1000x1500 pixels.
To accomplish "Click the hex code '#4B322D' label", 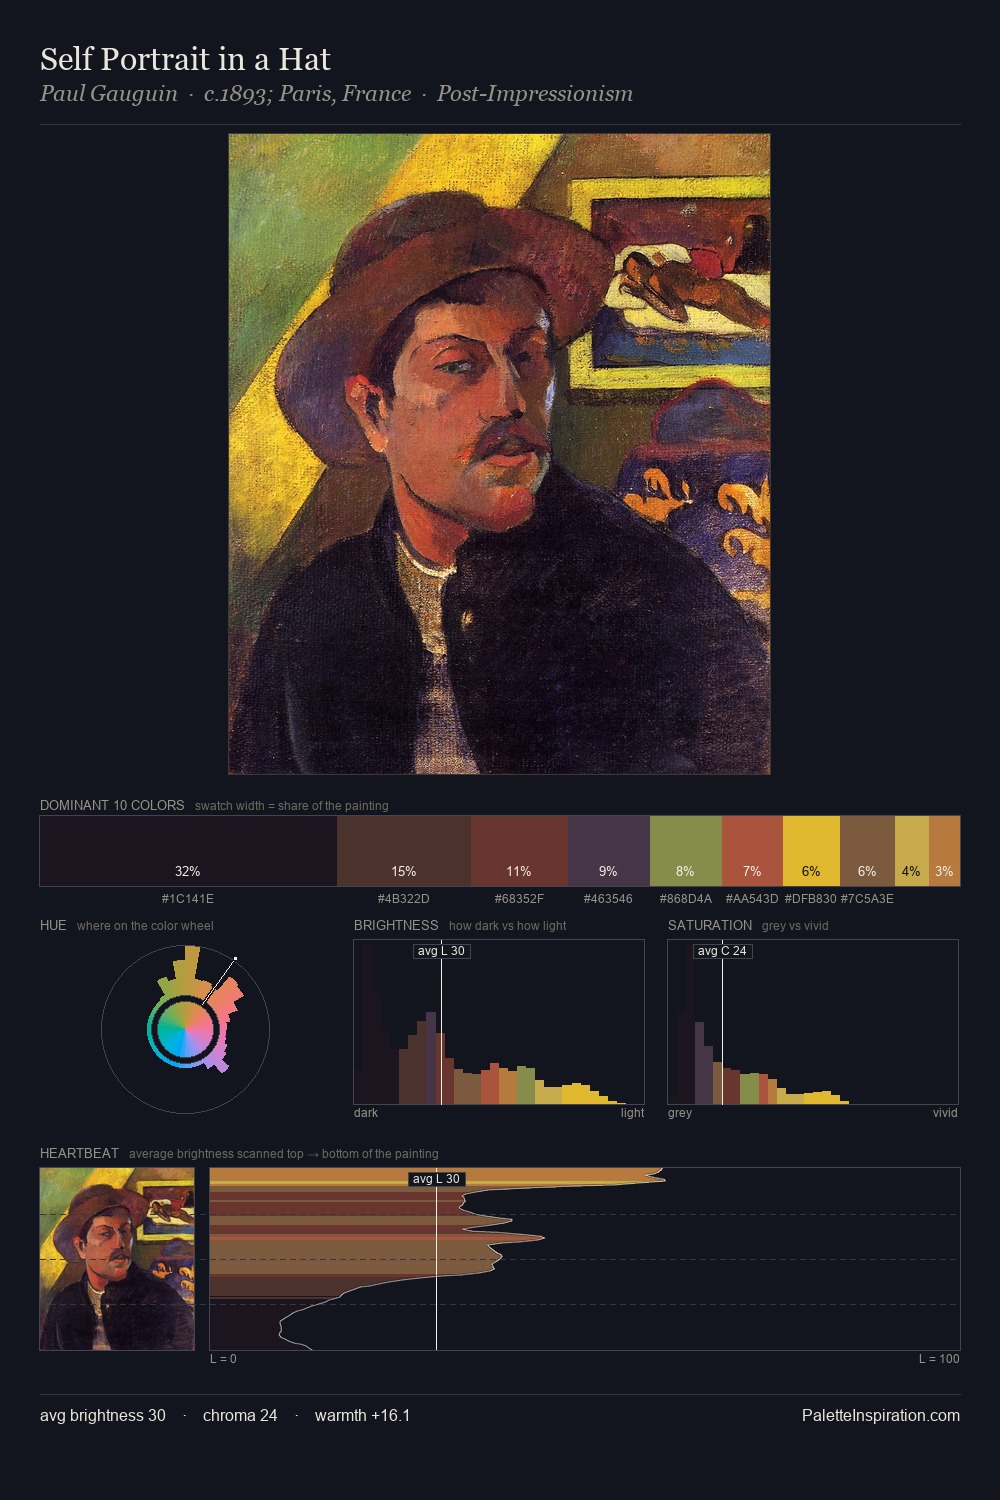I will [404, 899].
